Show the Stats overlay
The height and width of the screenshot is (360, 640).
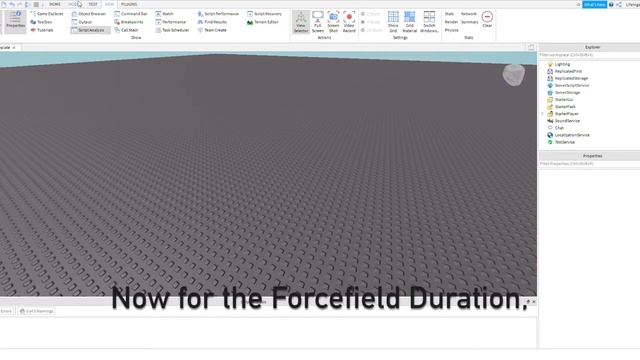click(x=449, y=14)
